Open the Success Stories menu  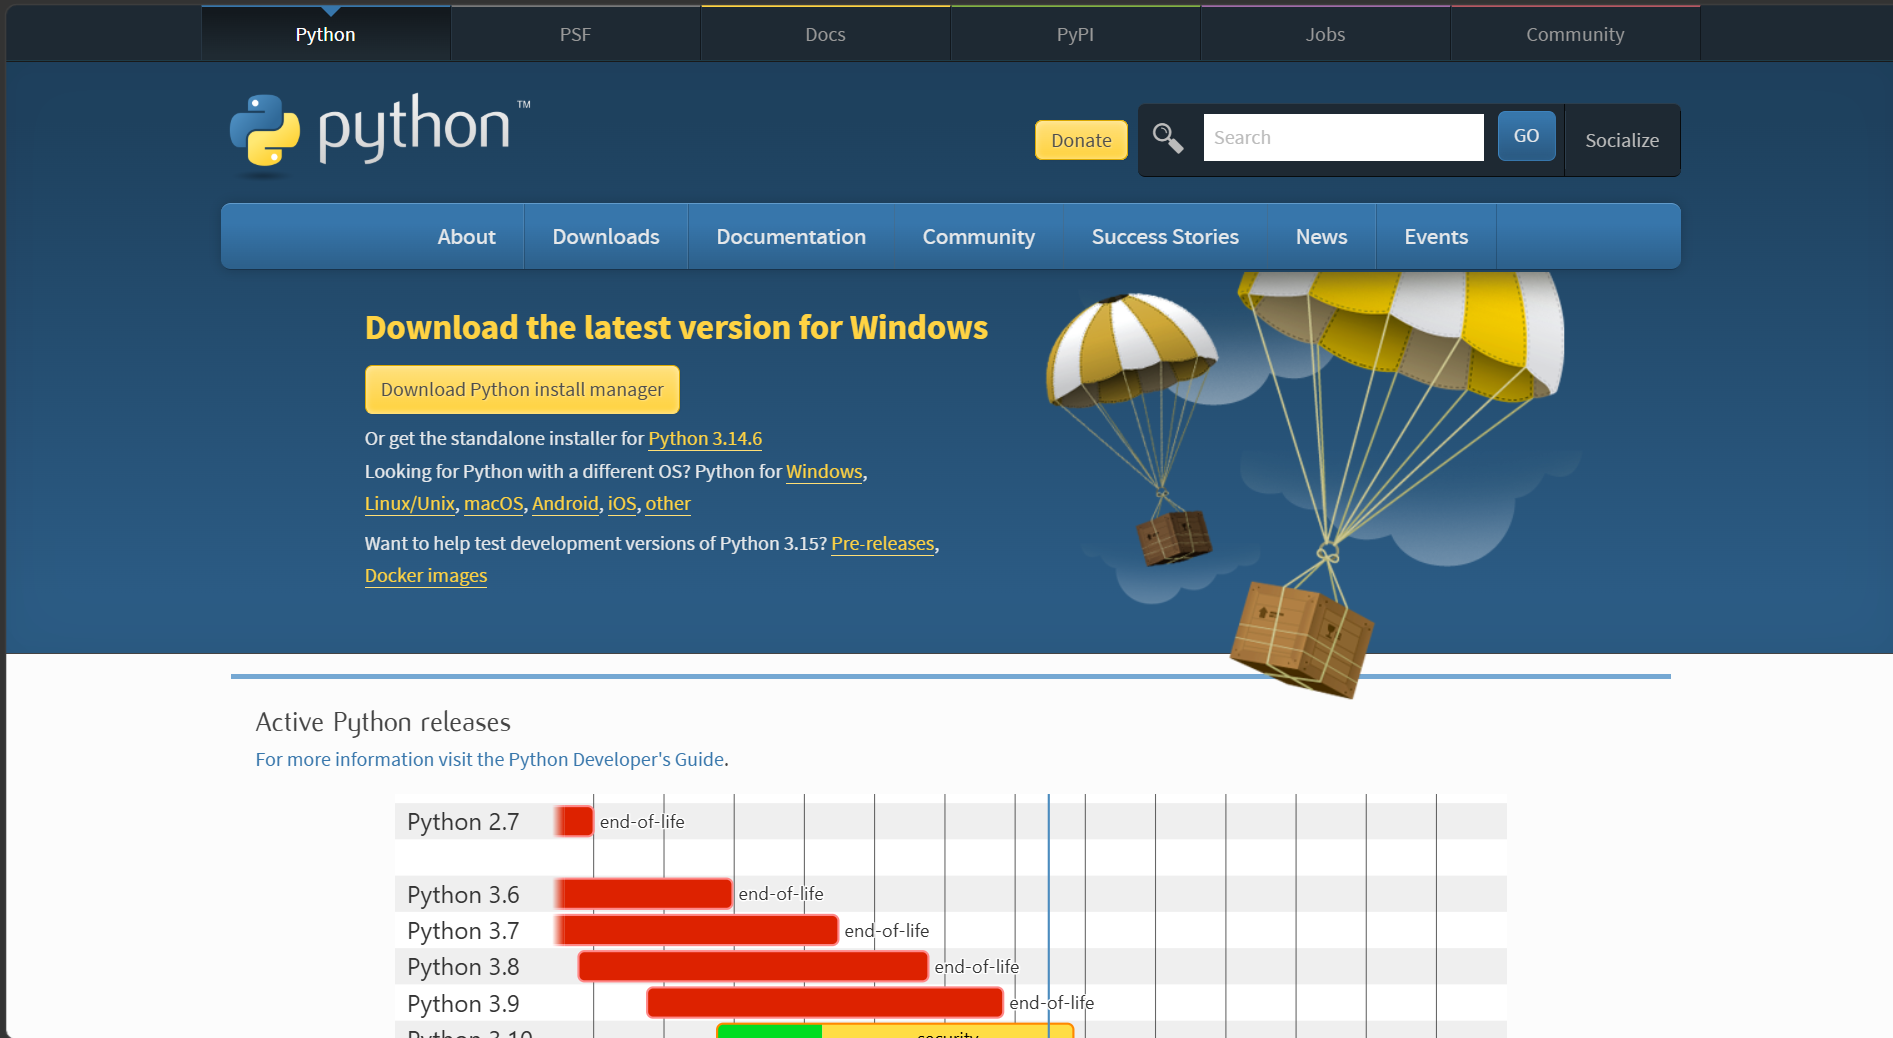pos(1165,237)
